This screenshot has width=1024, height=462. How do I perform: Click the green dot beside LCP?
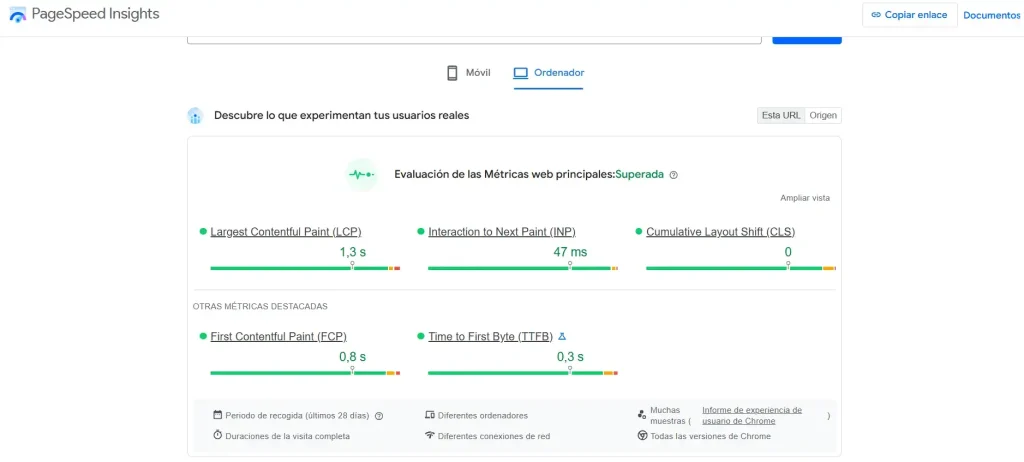pos(203,231)
